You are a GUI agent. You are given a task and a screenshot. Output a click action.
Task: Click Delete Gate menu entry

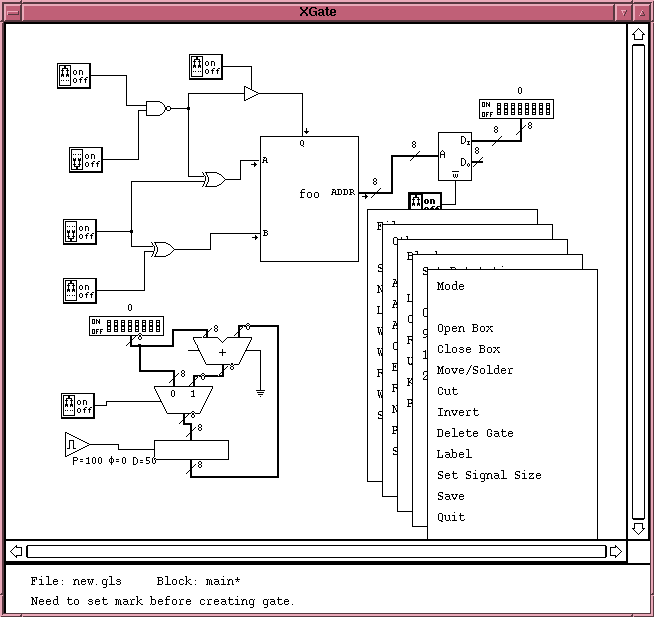pyautogui.click(x=475, y=433)
